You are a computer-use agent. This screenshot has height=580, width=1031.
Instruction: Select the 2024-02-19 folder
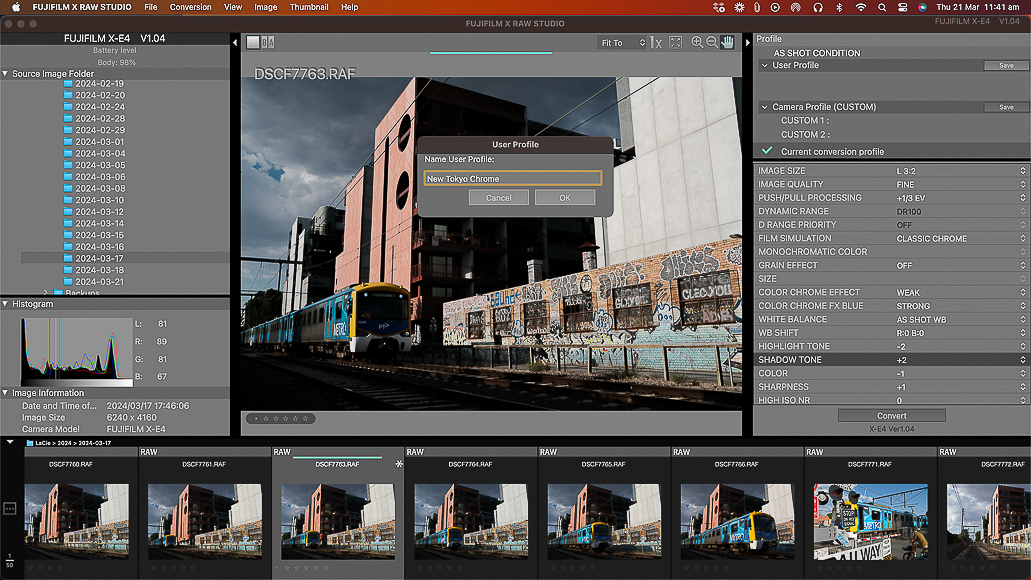point(99,84)
